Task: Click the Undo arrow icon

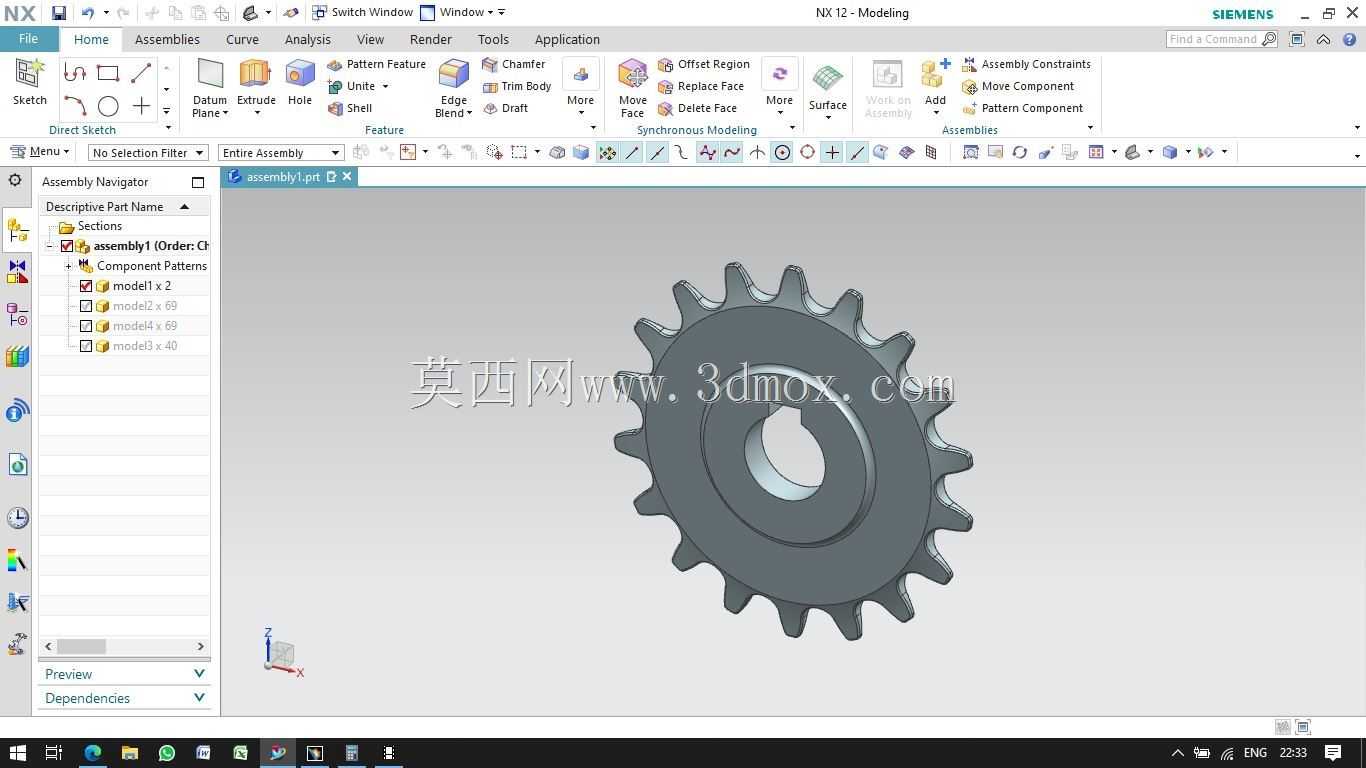Action: tap(88, 13)
